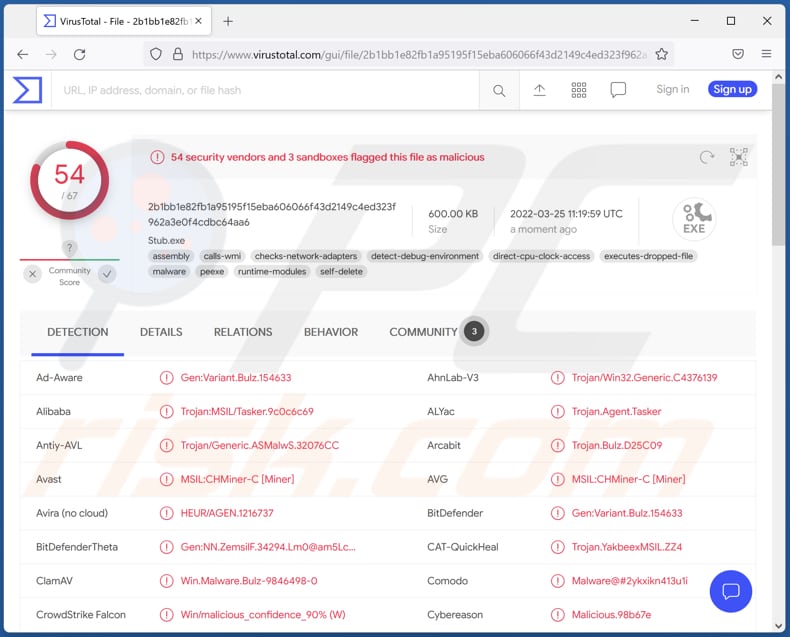
Task: Click the detect-debug-environment tag
Action: 425,256
